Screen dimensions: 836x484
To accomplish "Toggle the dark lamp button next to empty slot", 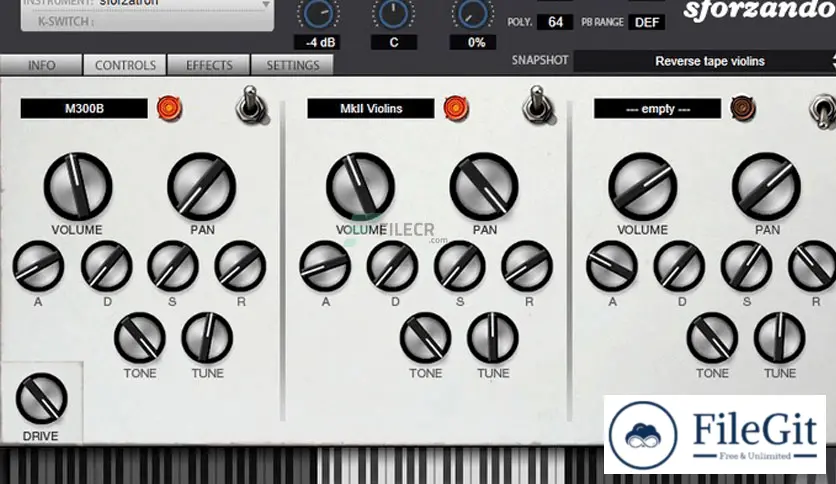I will click(x=743, y=108).
